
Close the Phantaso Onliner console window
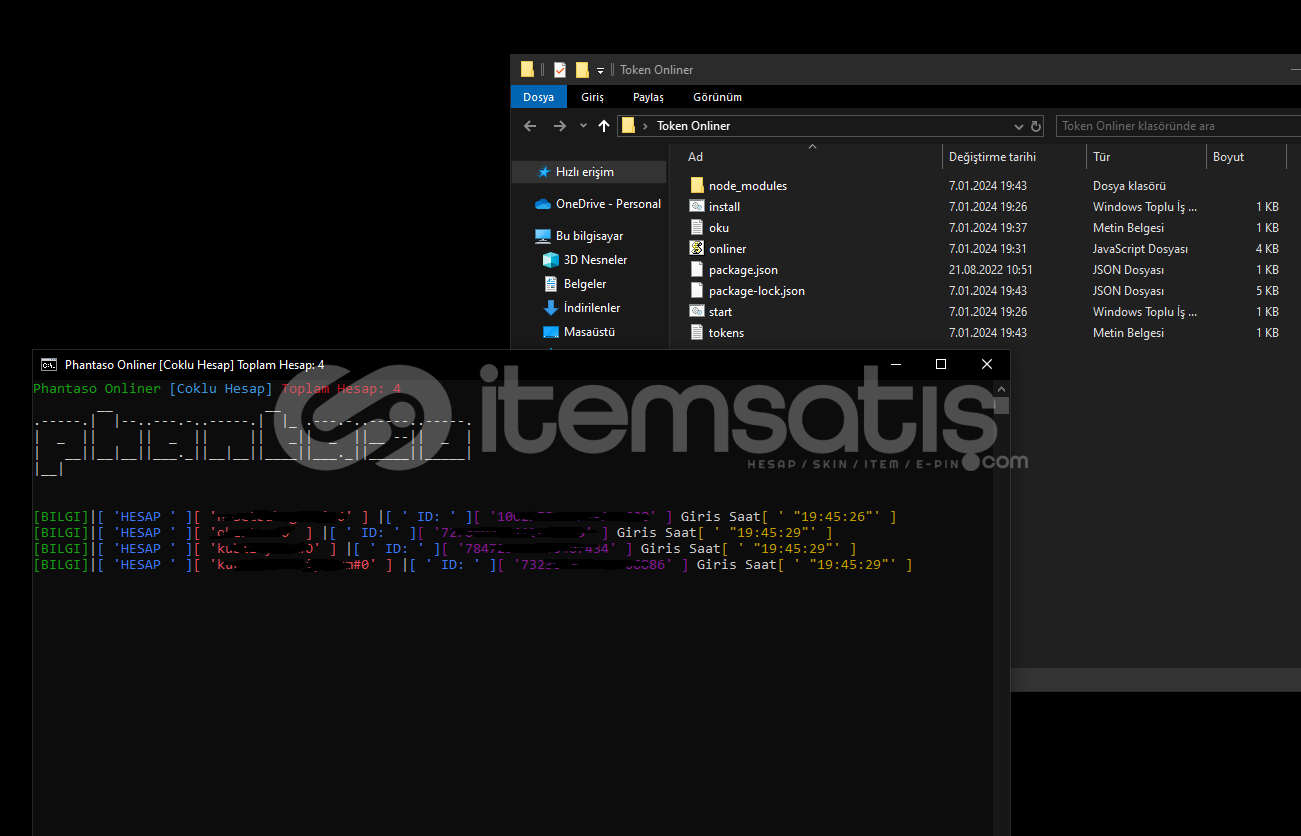click(x=987, y=365)
